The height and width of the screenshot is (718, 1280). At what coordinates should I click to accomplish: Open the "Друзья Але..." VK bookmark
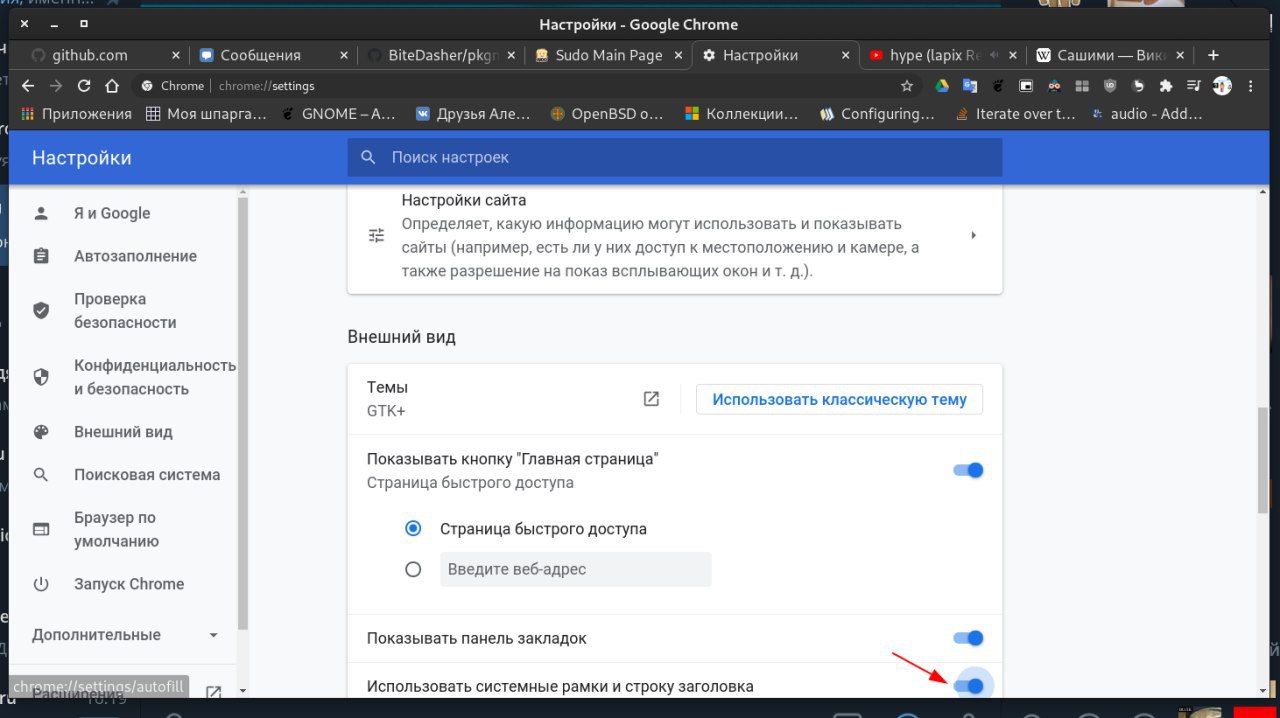[x=473, y=114]
